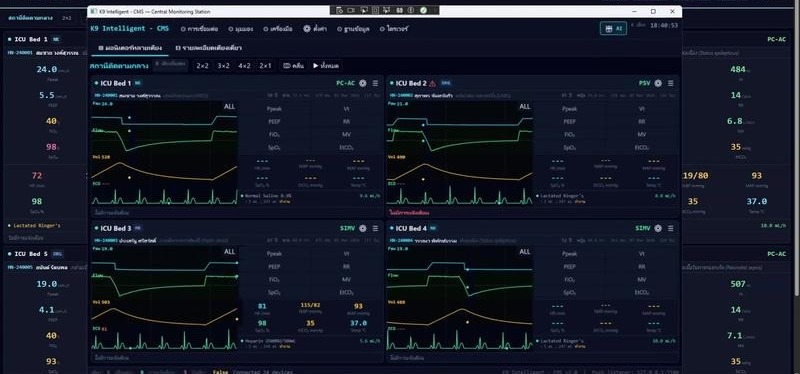800x374 pixels.
Task: Select the ICU Bed 4 card title
Action: [411, 228]
